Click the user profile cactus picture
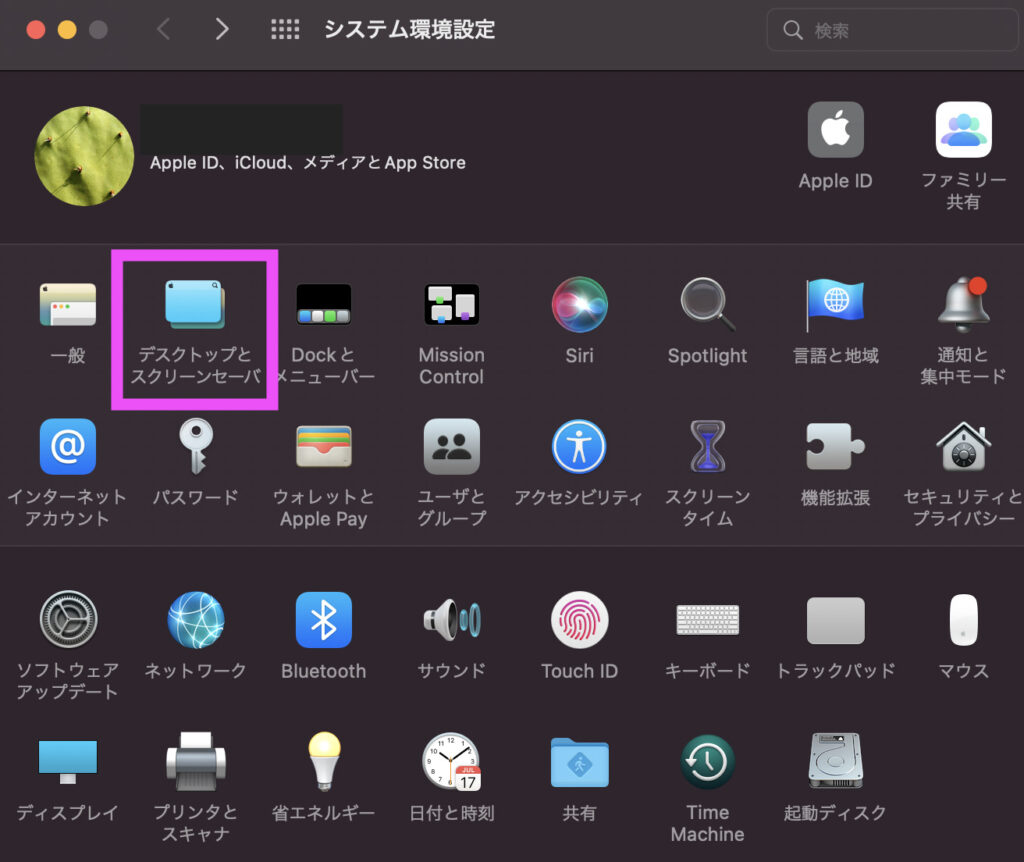The width and height of the screenshot is (1024, 862). [x=84, y=156]
